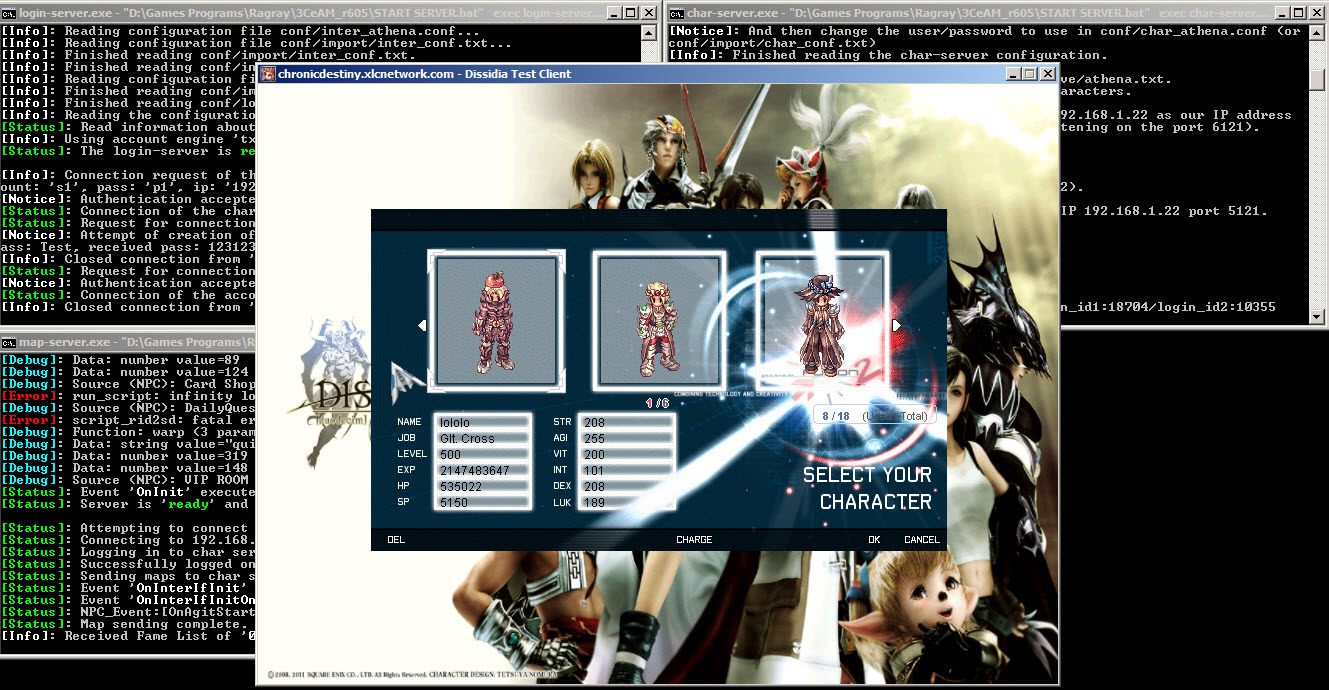
Task: Open Dissidia Test Client title bar icon
Action: click(x=268, y=74)
